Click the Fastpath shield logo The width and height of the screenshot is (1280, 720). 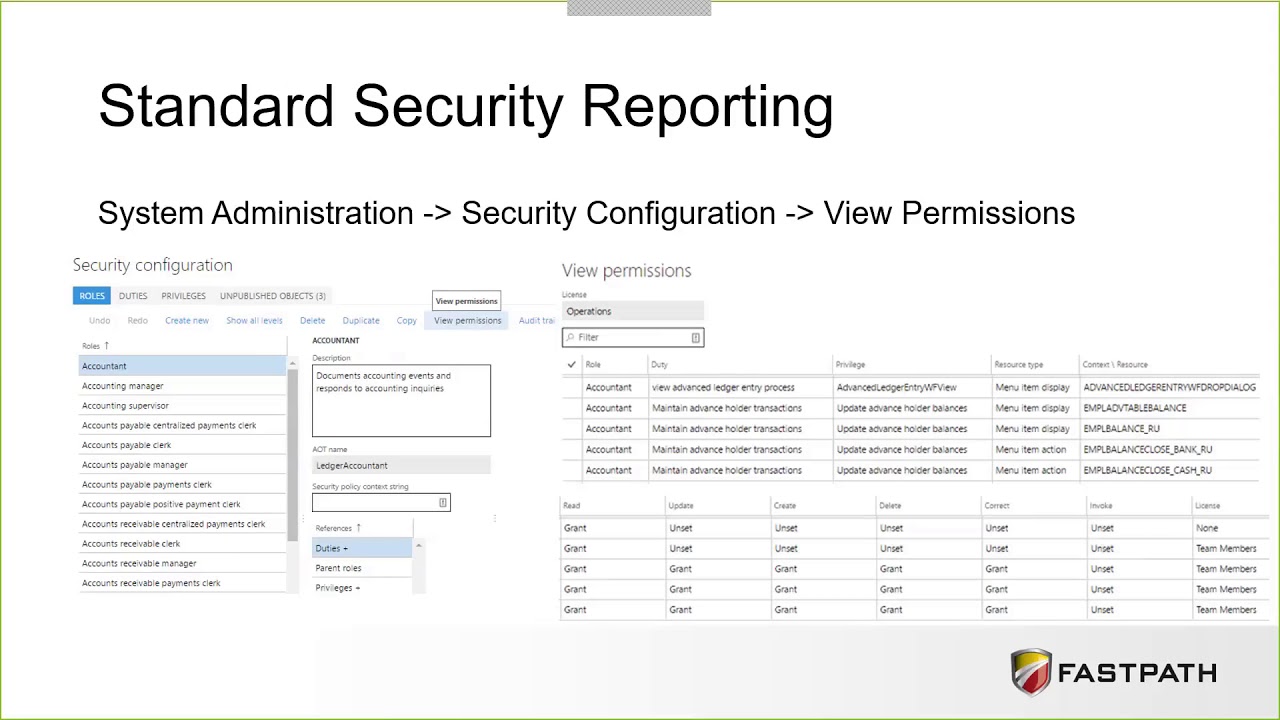(1030, 672)
